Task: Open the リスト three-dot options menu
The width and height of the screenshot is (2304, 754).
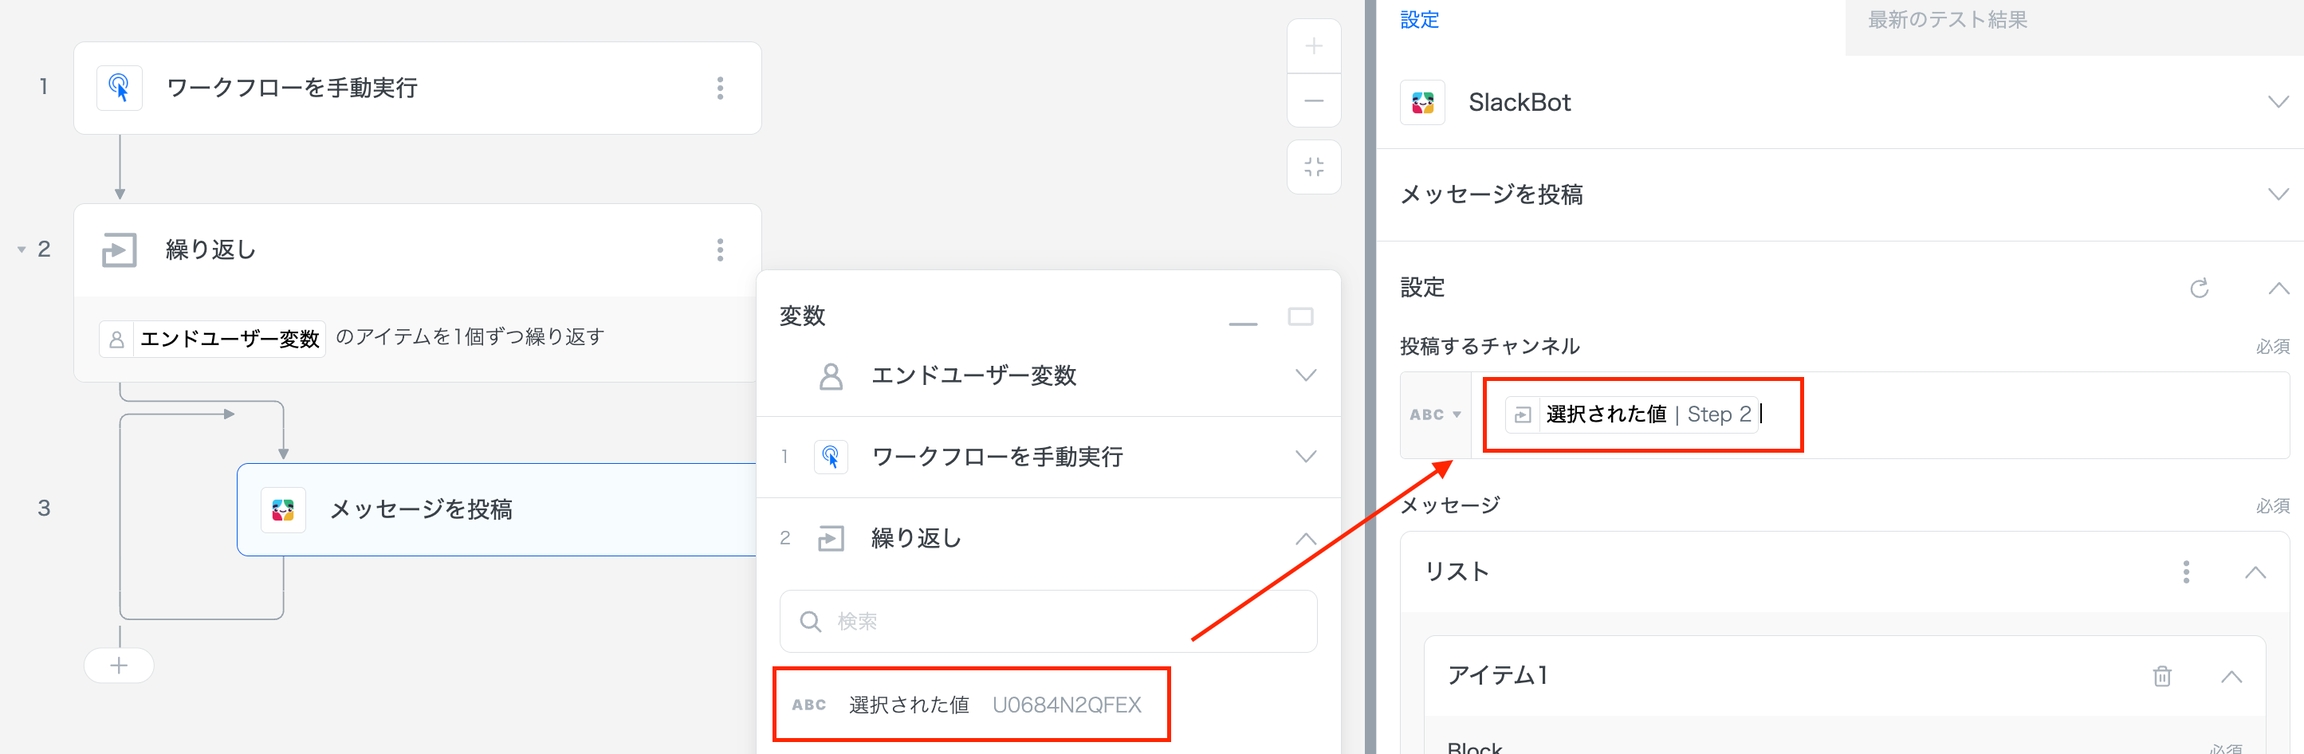Action: coord(2186,572)
